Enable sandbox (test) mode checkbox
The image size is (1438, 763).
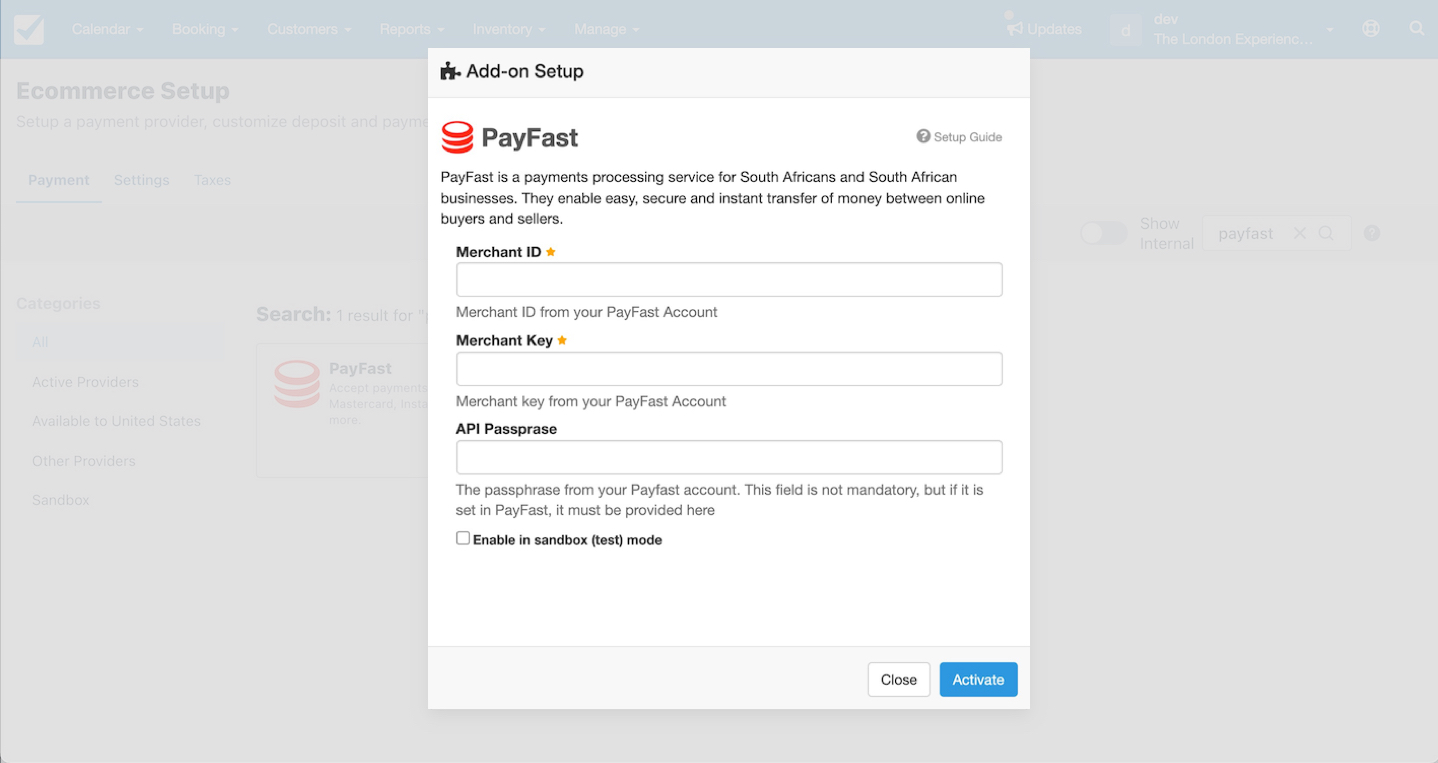tap(463, 538)
